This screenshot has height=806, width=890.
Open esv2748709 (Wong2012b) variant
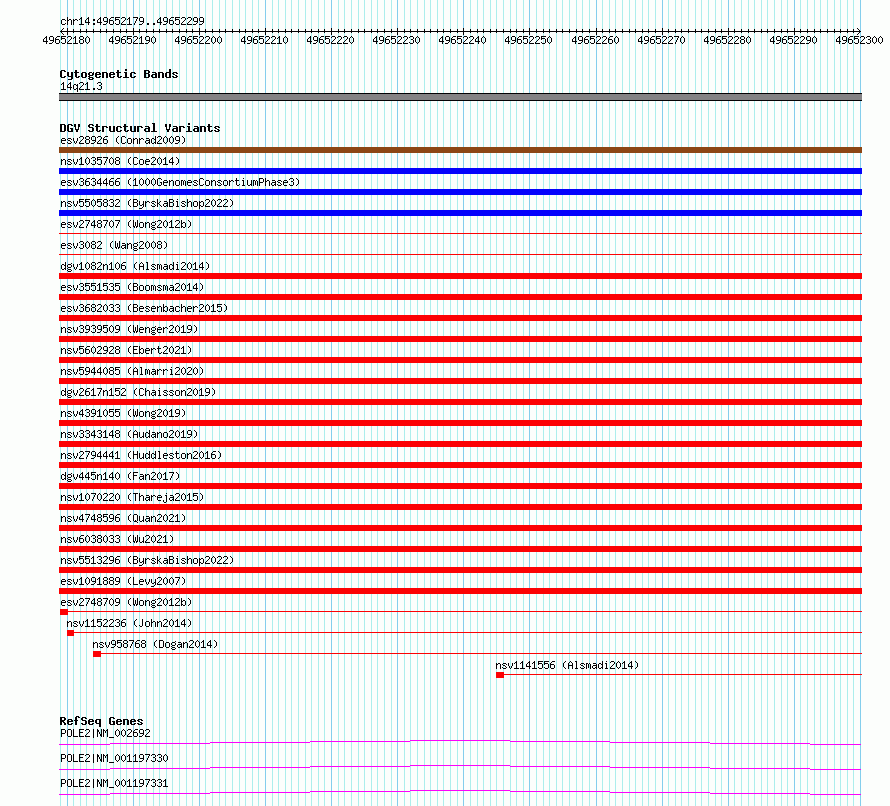click(x=126, y=602)
